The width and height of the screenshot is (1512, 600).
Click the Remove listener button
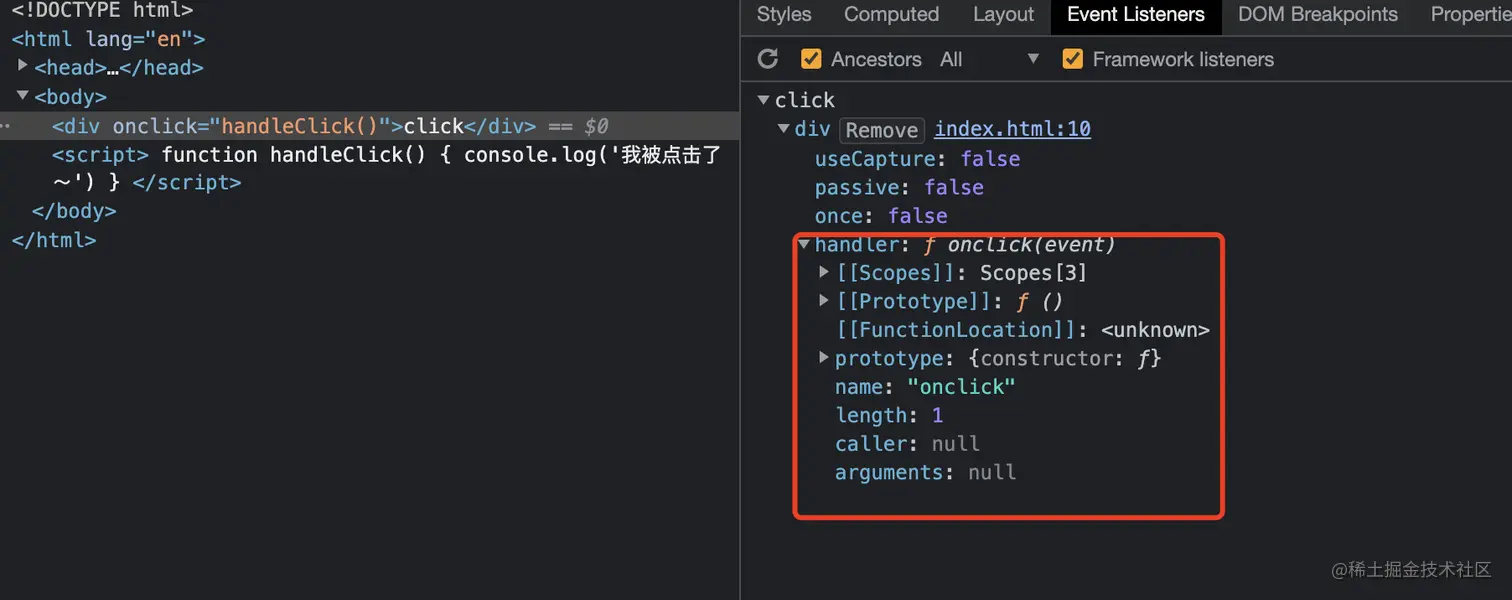point(881,130)
